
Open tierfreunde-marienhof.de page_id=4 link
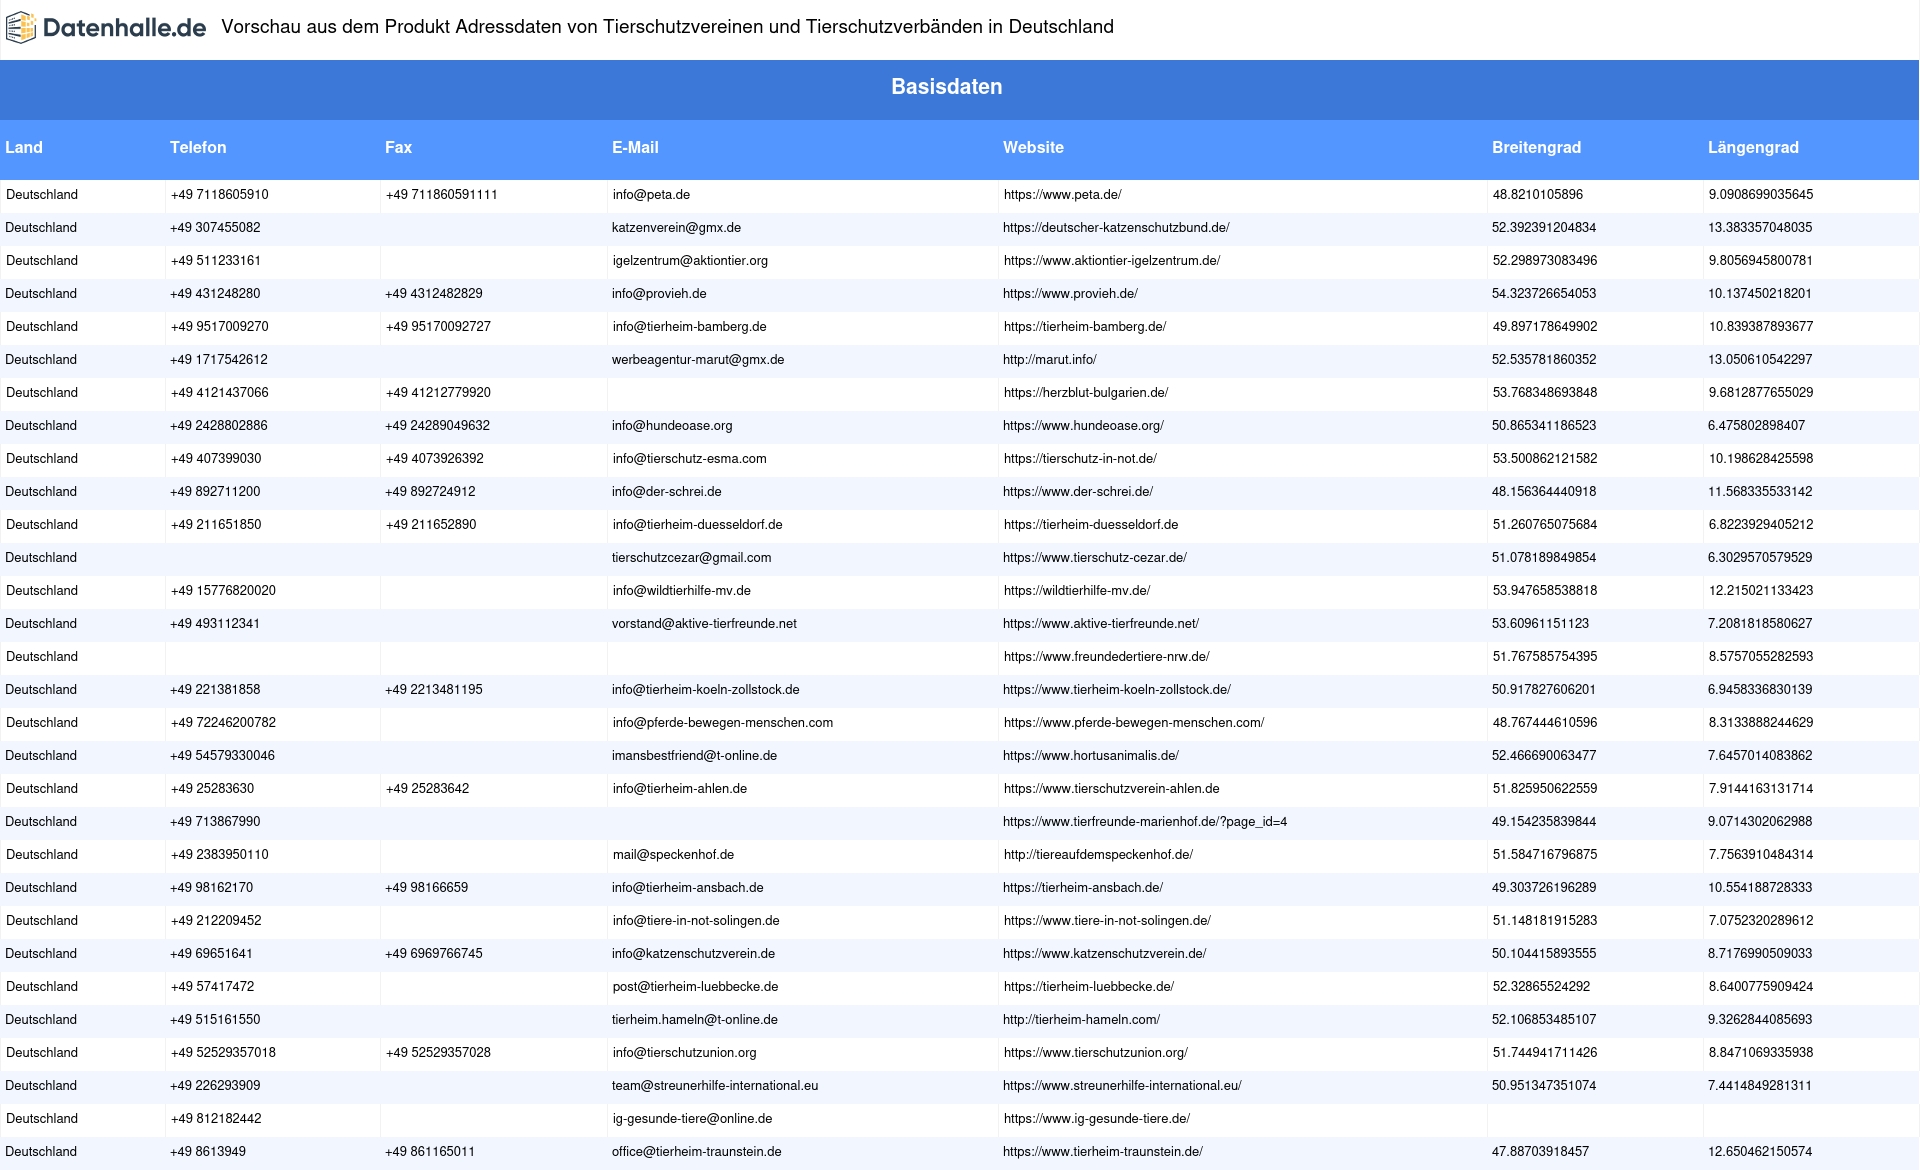[1145, 822]
